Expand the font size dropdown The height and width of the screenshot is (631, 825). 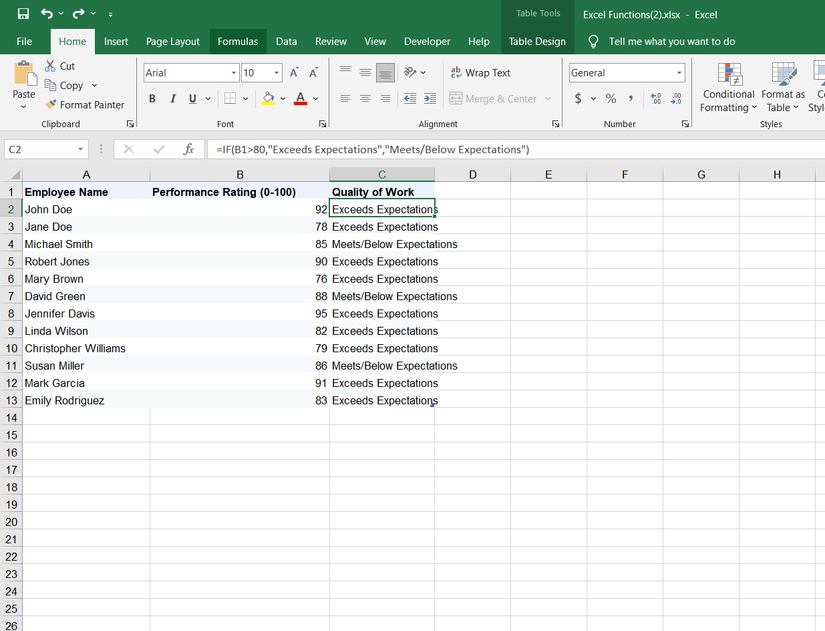pos(276,72)
